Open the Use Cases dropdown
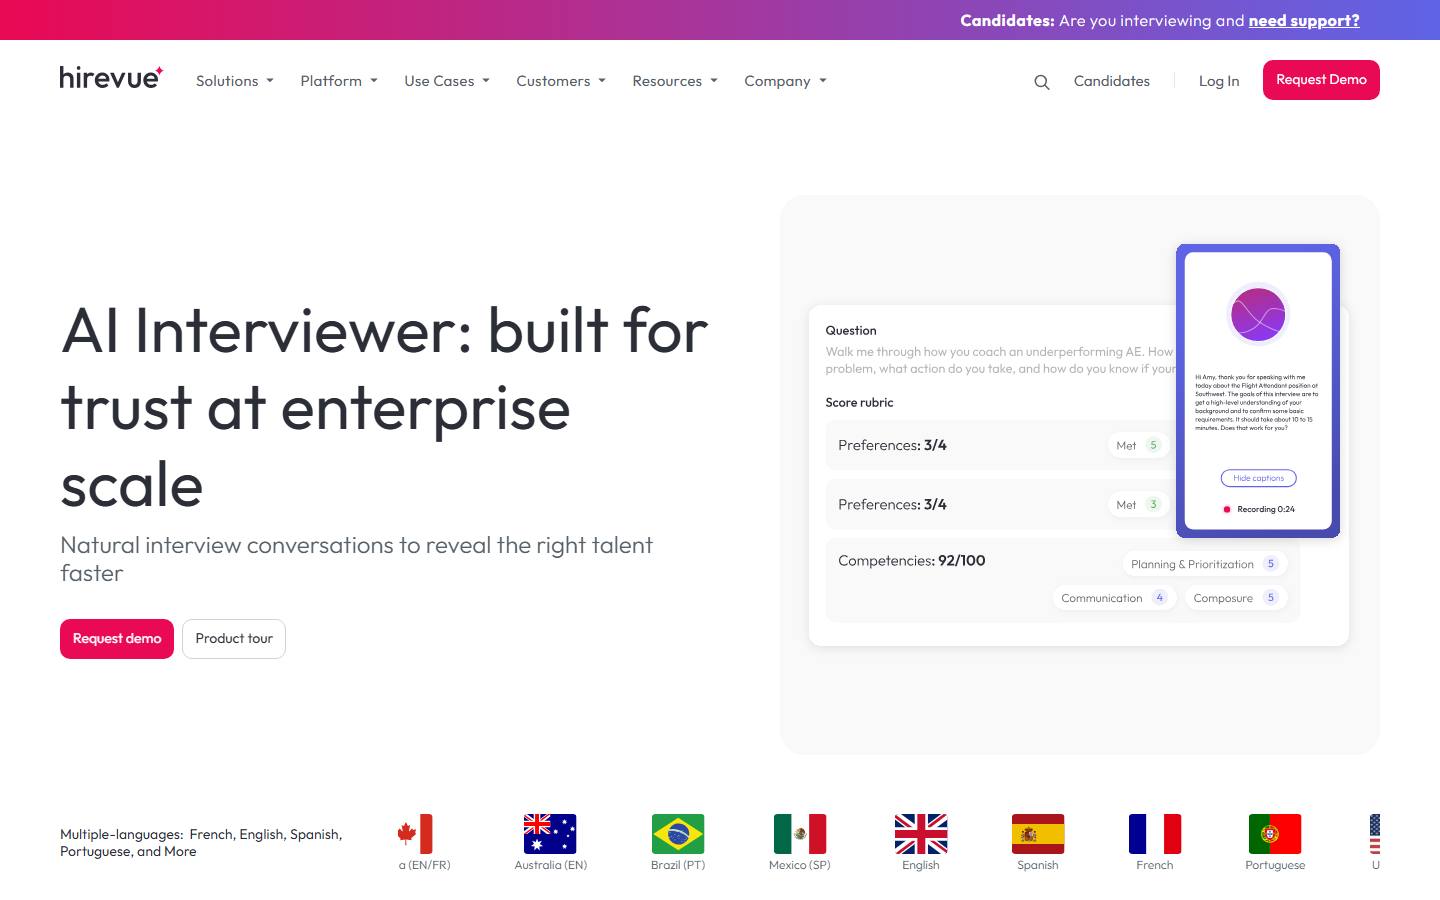Image resolution: width=1440 pixels, height=900 pixels. pos(447,81)
